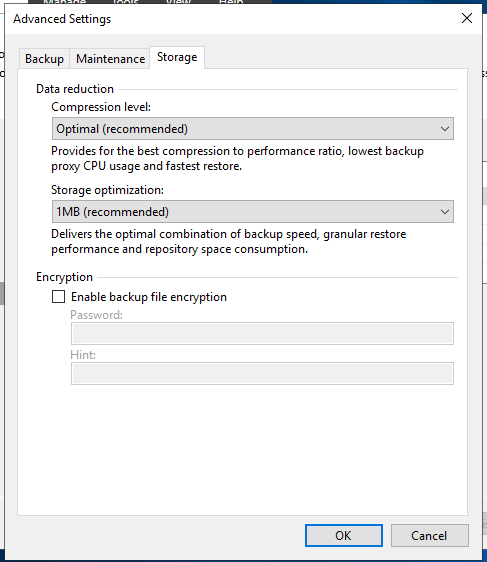Open the Storage optimization 1MB combo box
Viewport: 487px width, 562px height.
(x=253, y=212)
